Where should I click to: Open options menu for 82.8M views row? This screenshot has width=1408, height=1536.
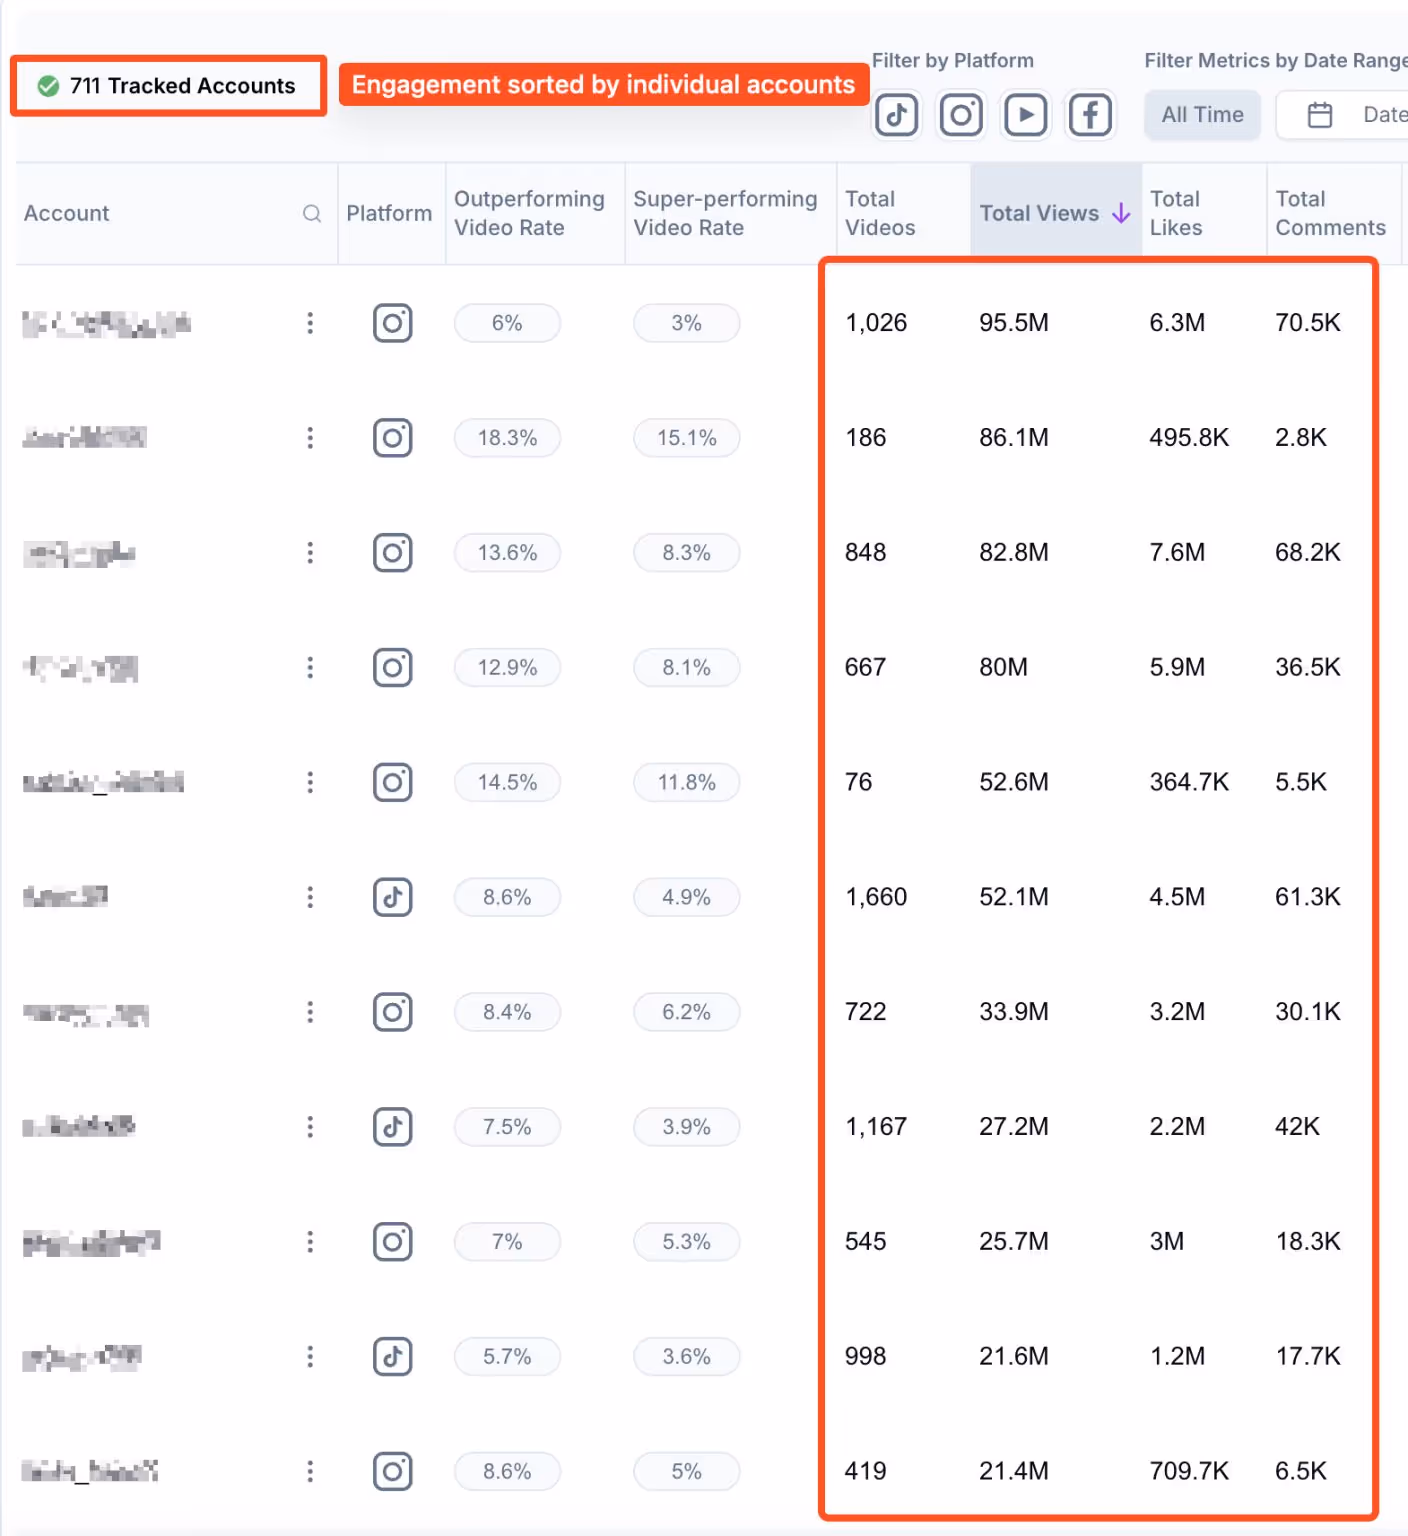(x=310, y=553)
